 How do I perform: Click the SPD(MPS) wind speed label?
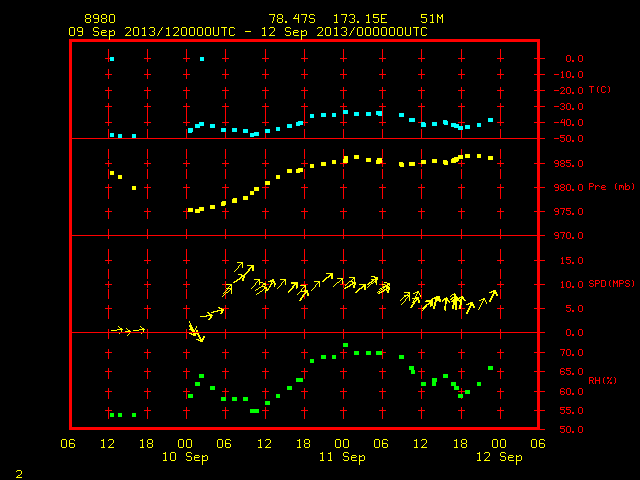(x=611, y=284)
